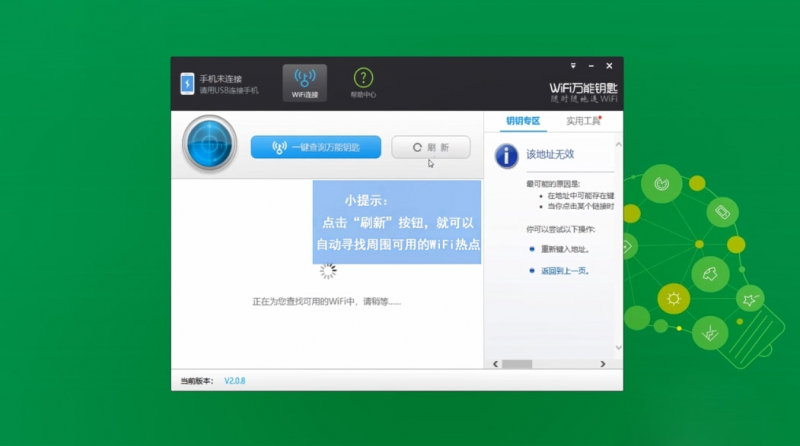This screenshot has height=446, width=800.
Task: Click the 请用USB连接手机 text
Action: [x=229, y=90]
